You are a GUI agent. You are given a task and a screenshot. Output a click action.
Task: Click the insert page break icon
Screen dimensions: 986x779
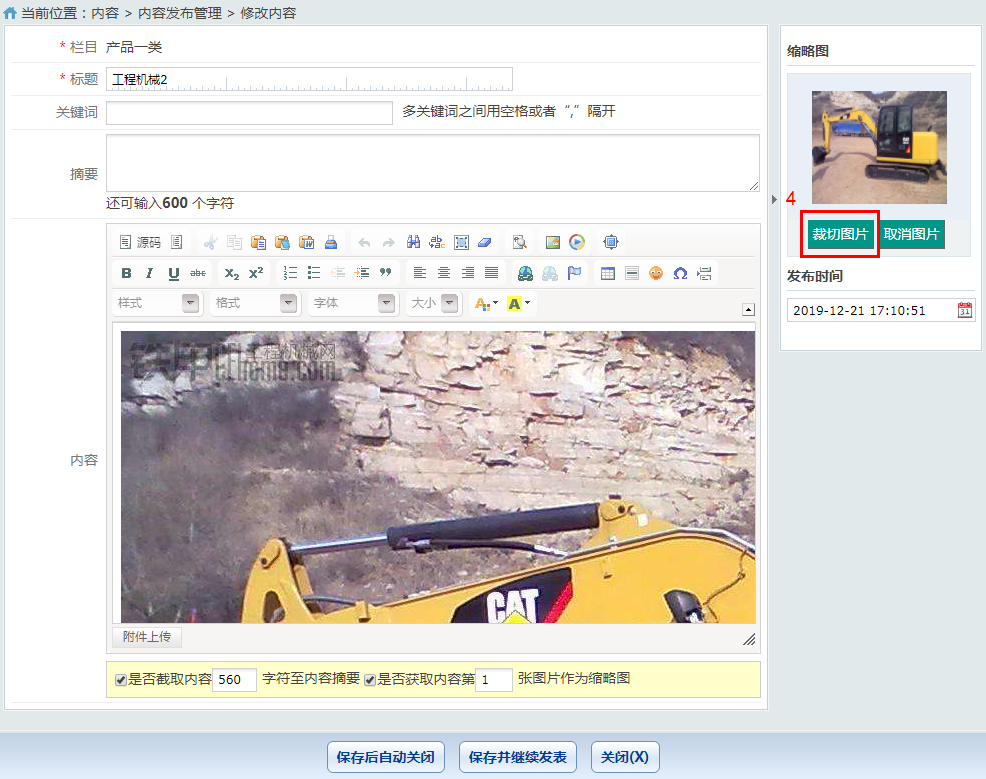point(704,273)
